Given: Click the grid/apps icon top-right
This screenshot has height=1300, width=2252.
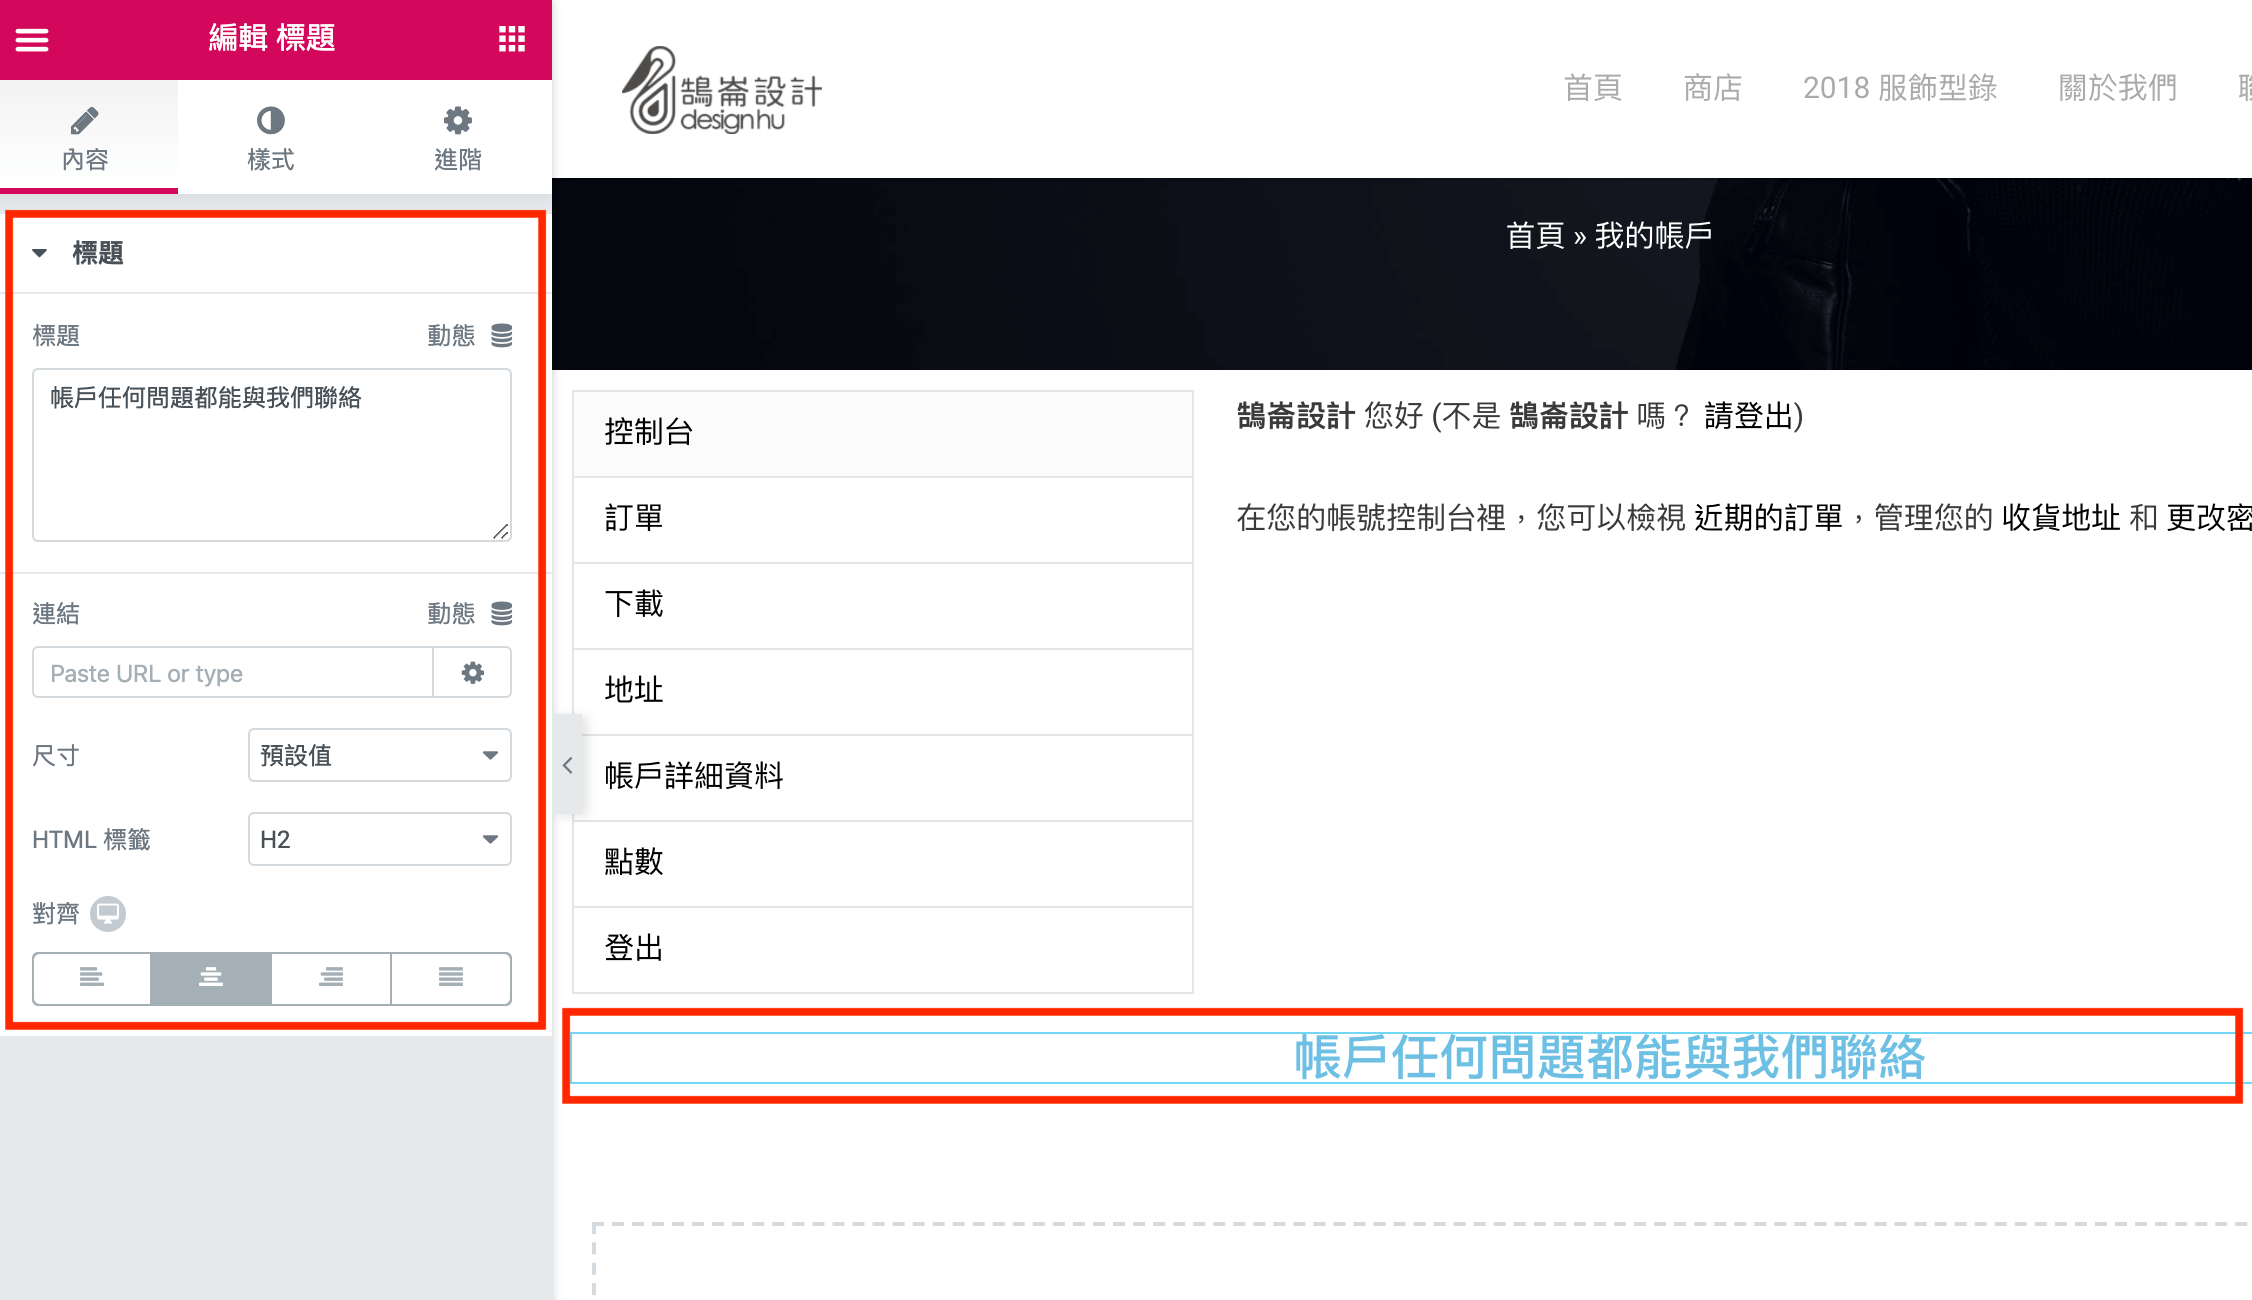Looking at the screenshot, I should (x=514, y=39).
